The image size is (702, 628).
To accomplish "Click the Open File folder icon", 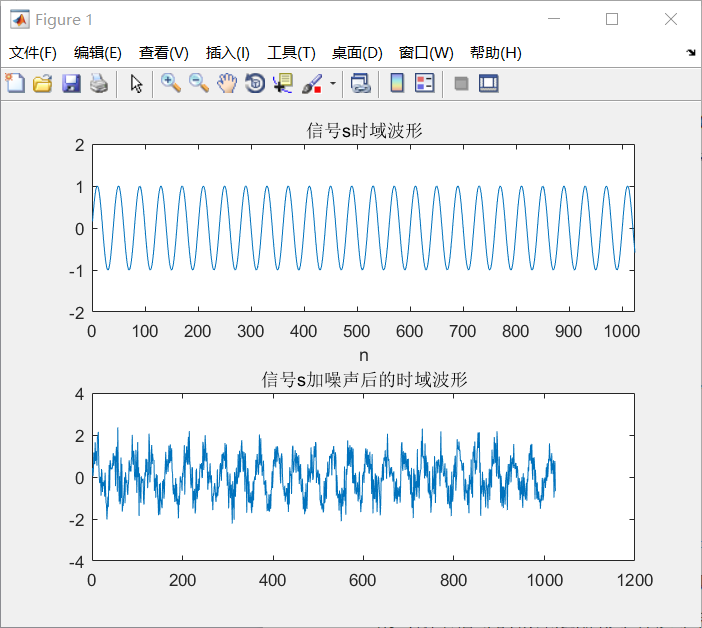I will 42,84.
